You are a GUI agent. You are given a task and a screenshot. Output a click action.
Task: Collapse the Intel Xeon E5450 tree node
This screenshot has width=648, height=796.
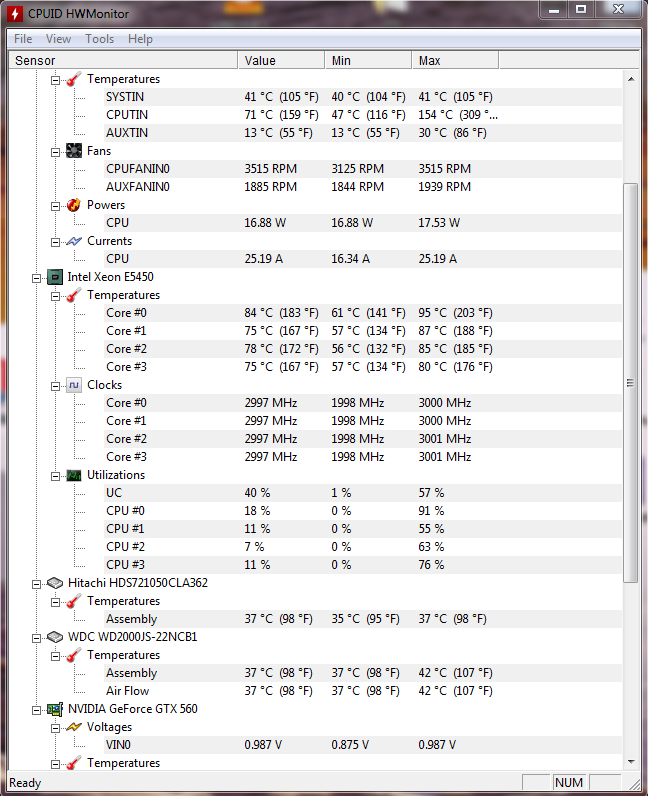click(37, 277)
